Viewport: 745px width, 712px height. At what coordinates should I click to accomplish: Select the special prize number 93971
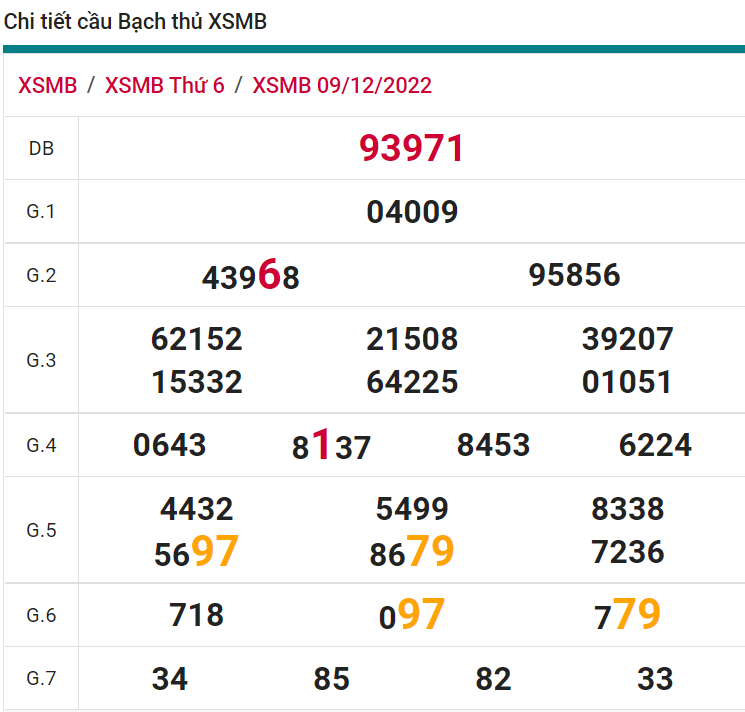(412, 149)
